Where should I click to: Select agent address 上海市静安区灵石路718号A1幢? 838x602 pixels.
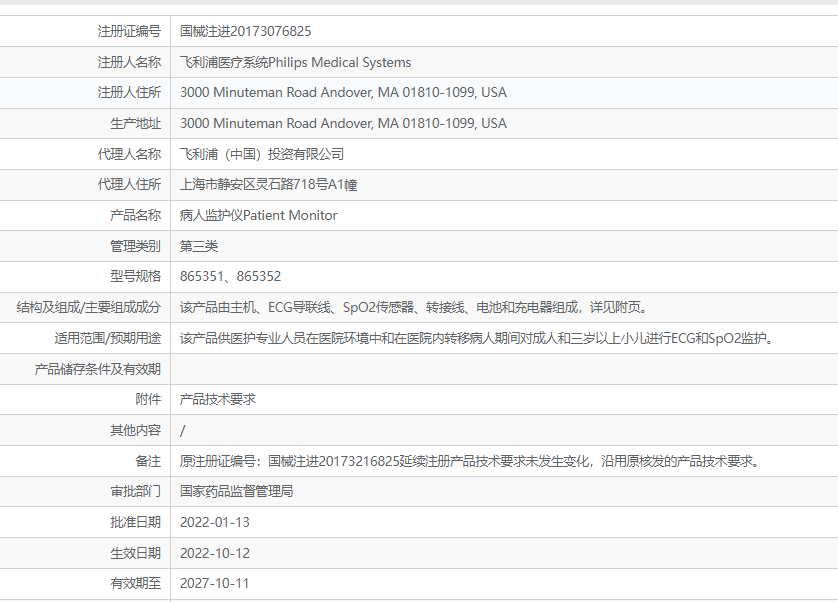(x=268, y=184)
